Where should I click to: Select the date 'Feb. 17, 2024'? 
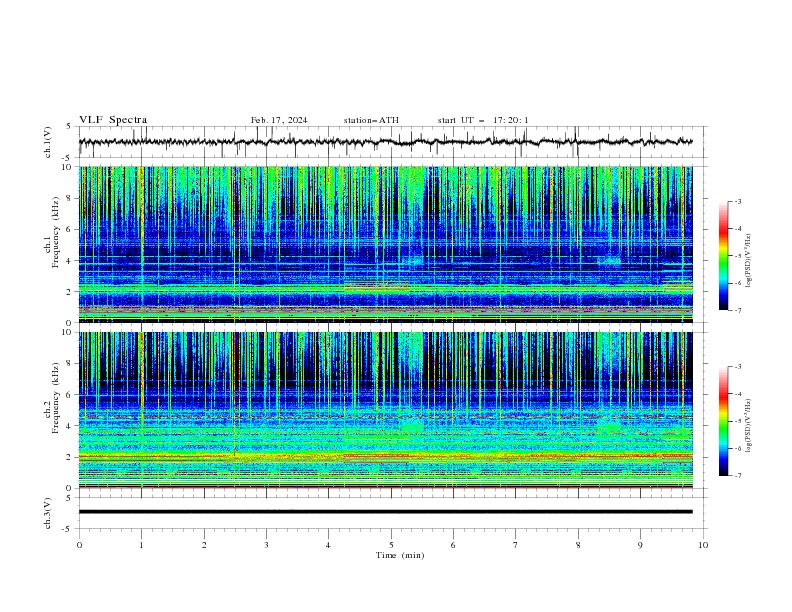279,120
